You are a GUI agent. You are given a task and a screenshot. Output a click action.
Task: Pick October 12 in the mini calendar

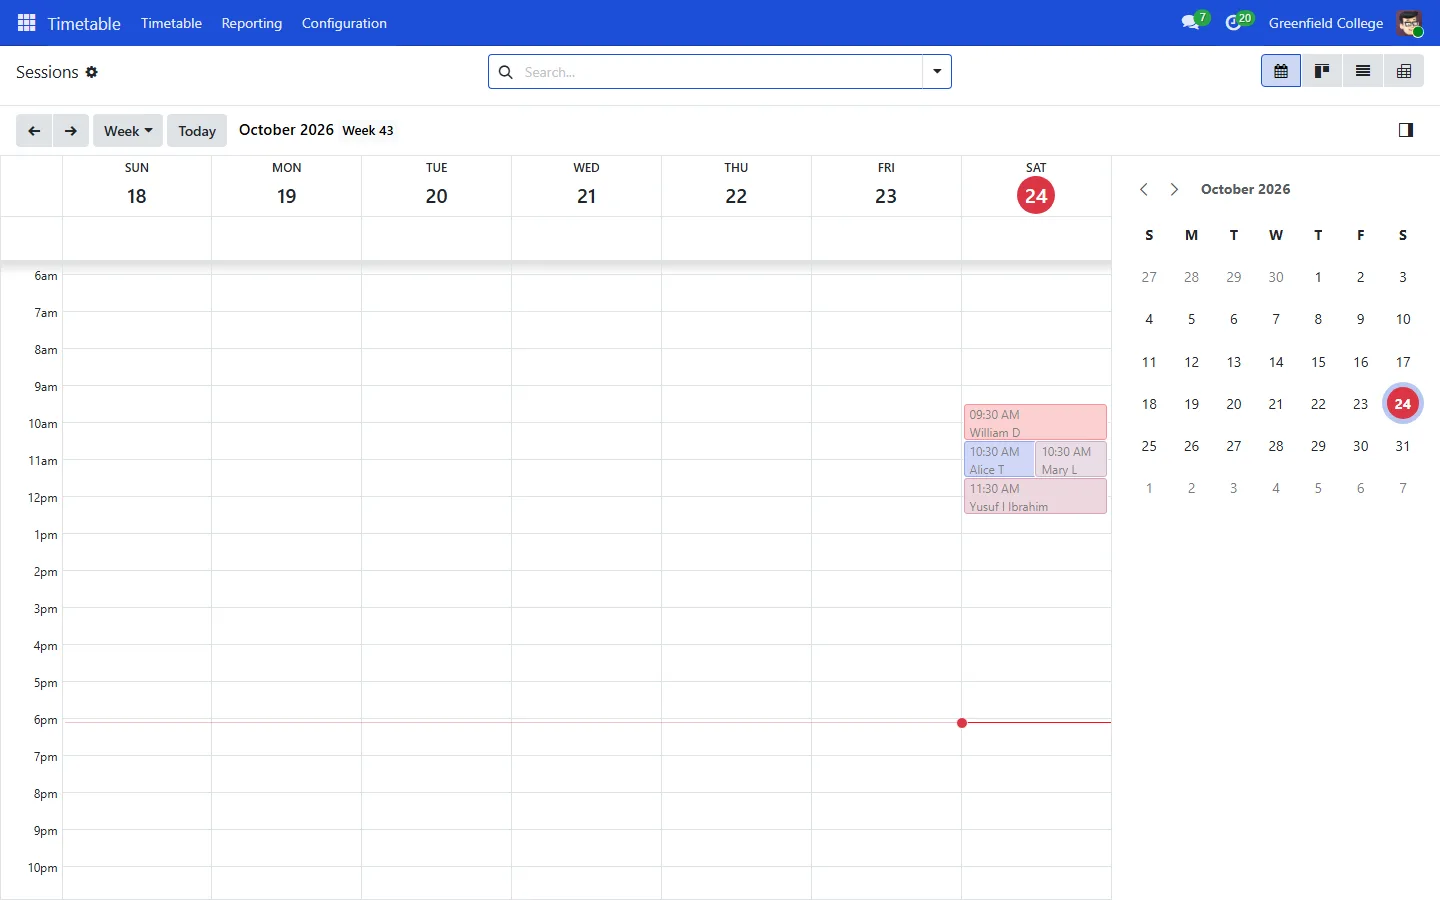click(1191, 362)
